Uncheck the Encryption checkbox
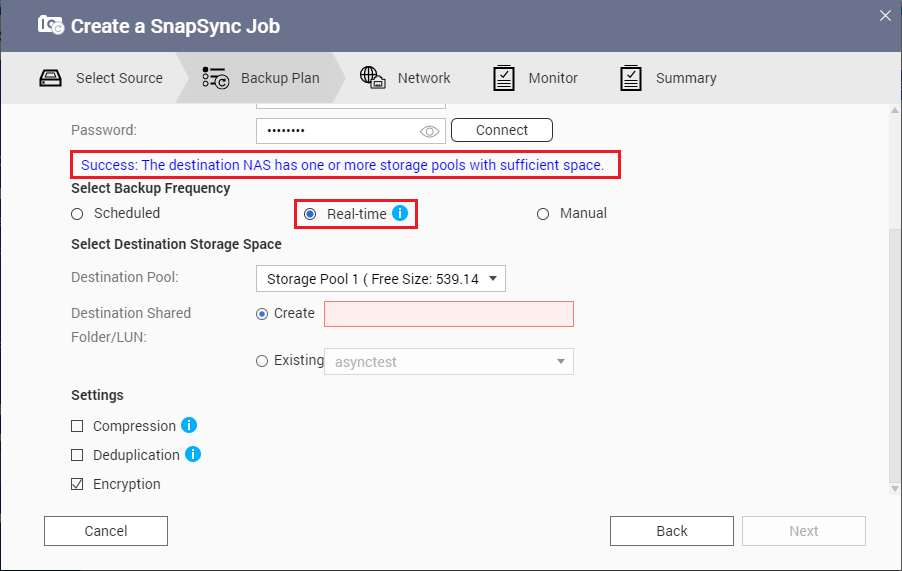 click(77, 484)
